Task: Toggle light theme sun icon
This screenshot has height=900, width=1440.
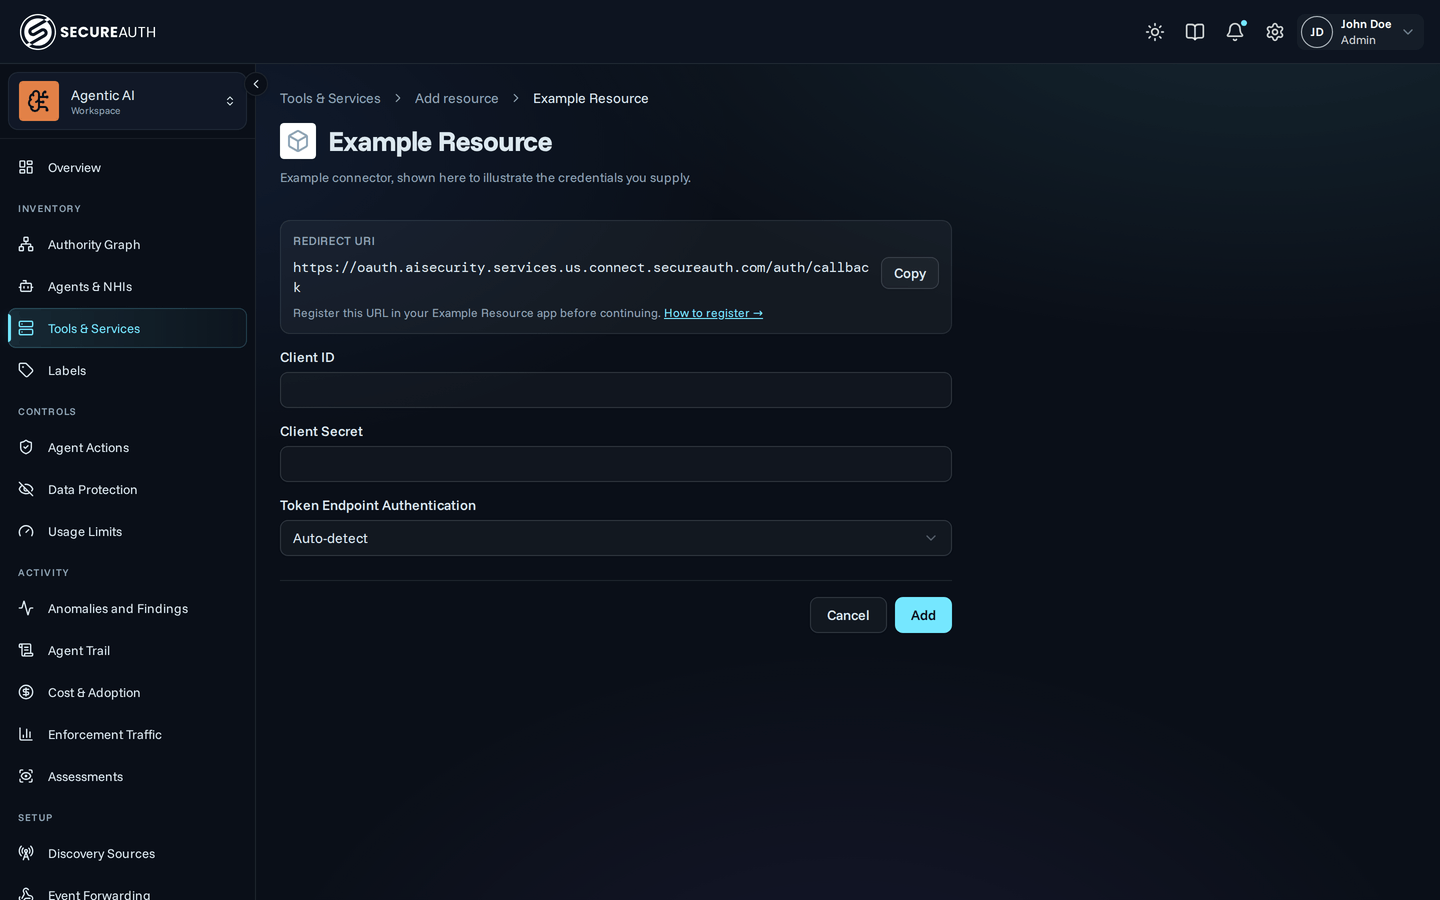Action: tap(1155, 32)
